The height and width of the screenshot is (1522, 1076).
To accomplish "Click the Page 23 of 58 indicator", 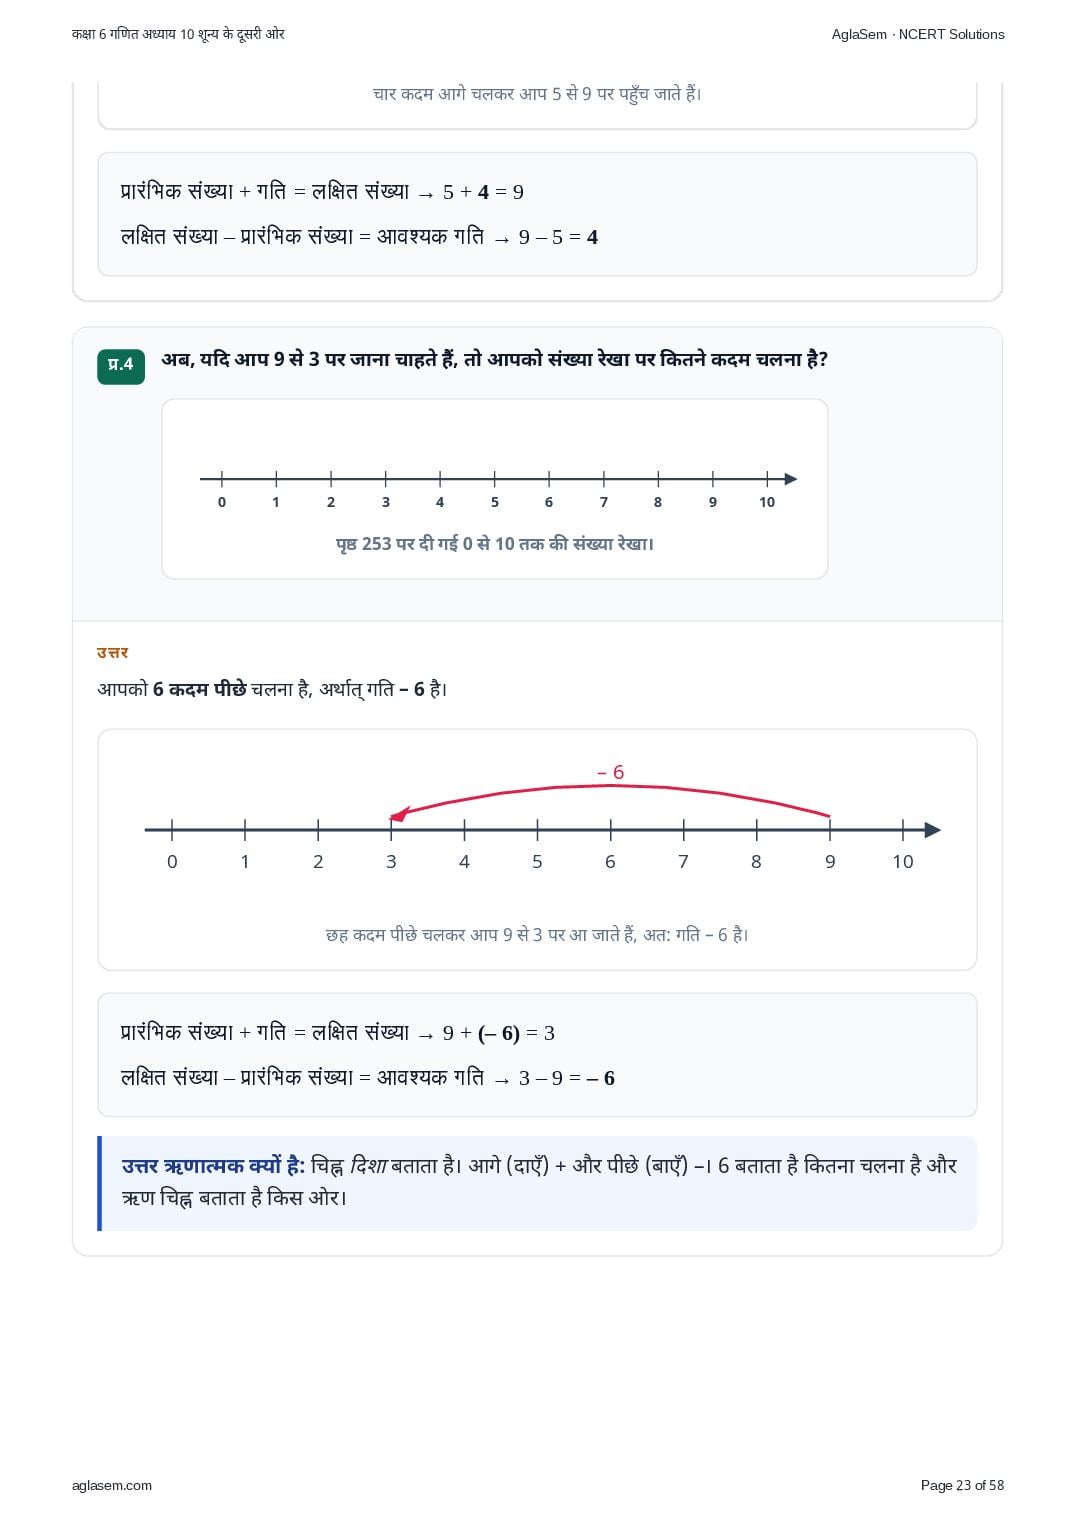I will pyautogui.click(x=962, y=1485).
